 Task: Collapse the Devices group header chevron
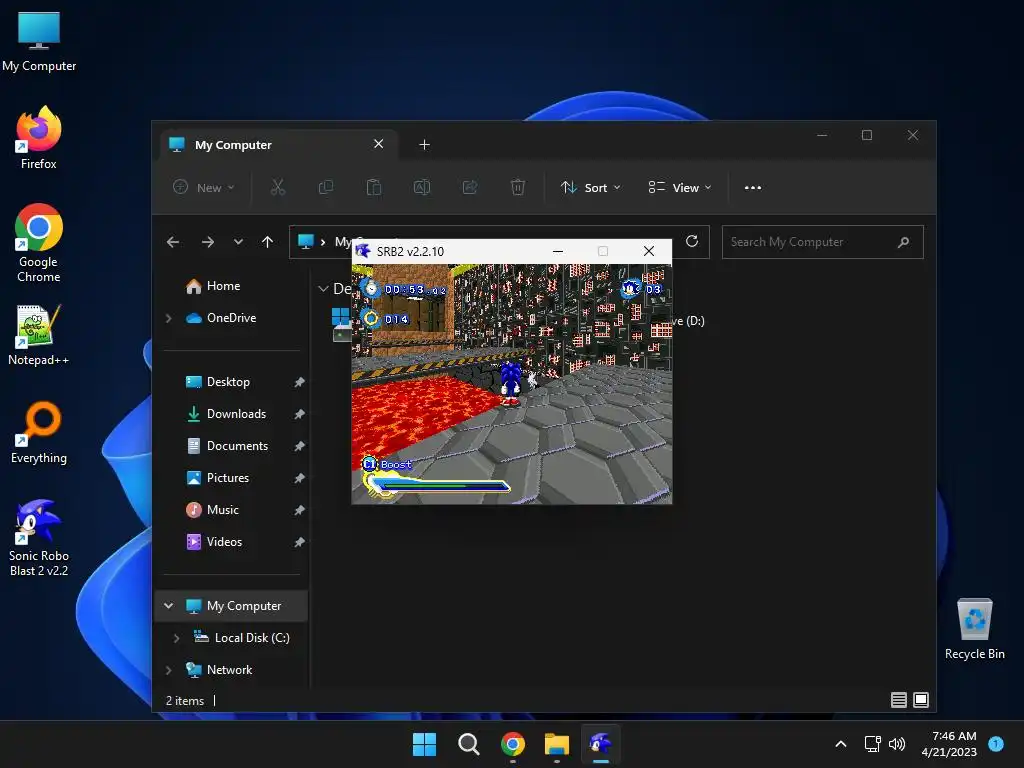tap(323, 289)
